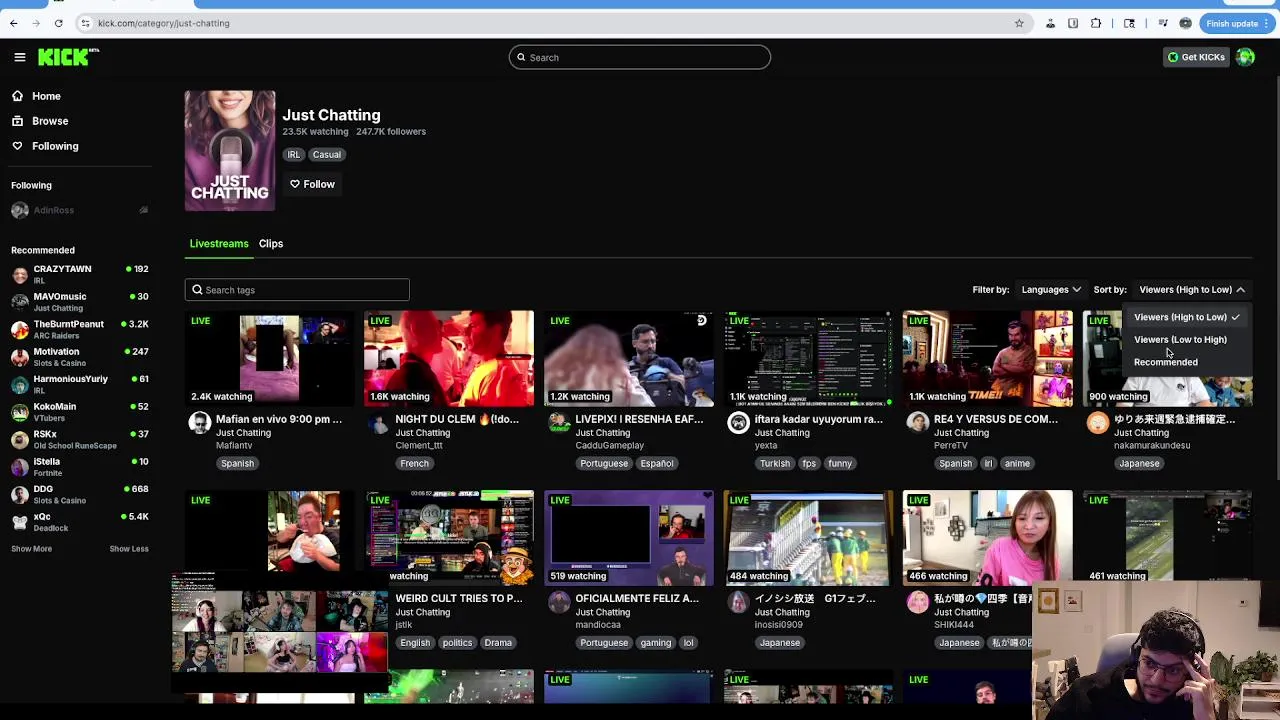
Task: Bookmark this page with the star
Action: (x=1019, y=23)
